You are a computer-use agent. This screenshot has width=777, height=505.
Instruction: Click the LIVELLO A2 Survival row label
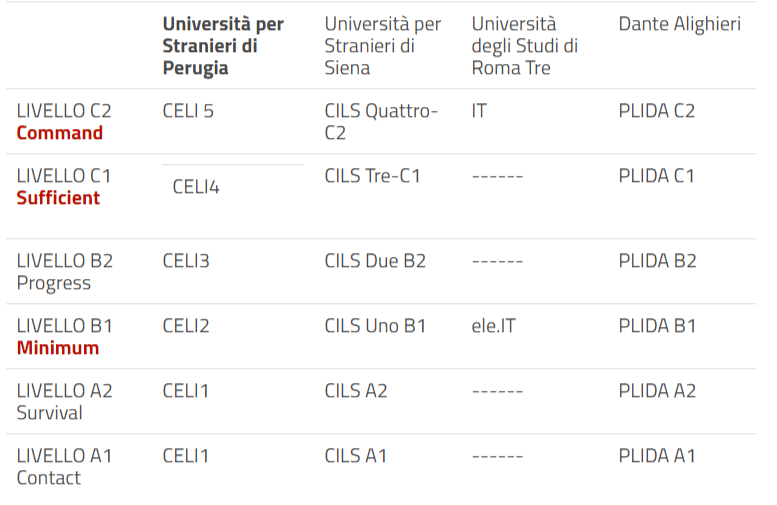point(64,402)
